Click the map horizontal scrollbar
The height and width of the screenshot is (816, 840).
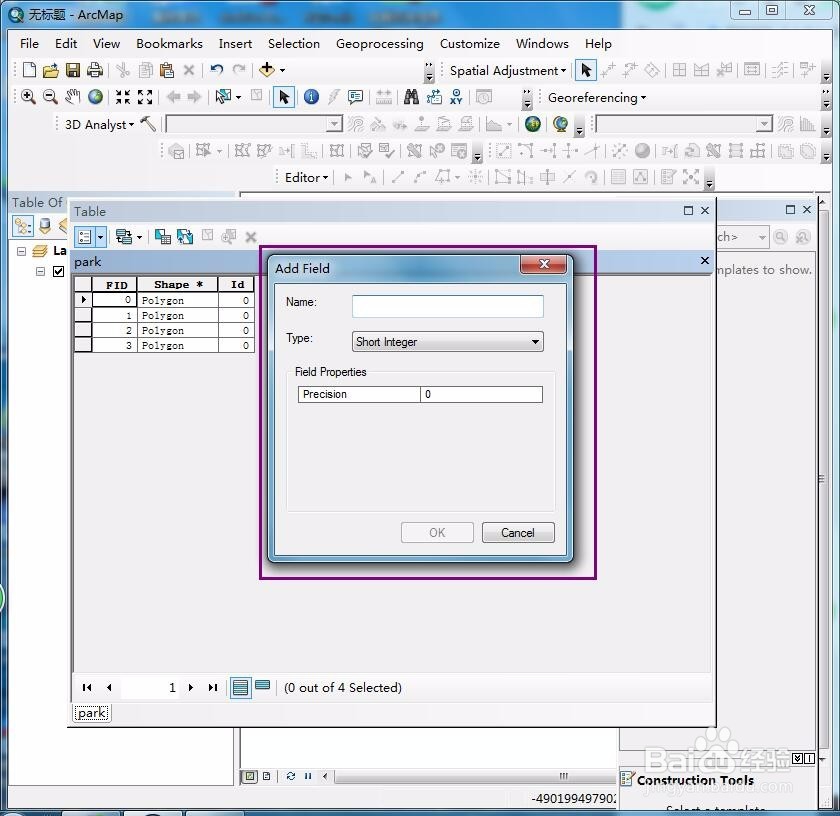click(x=475, y=776)
